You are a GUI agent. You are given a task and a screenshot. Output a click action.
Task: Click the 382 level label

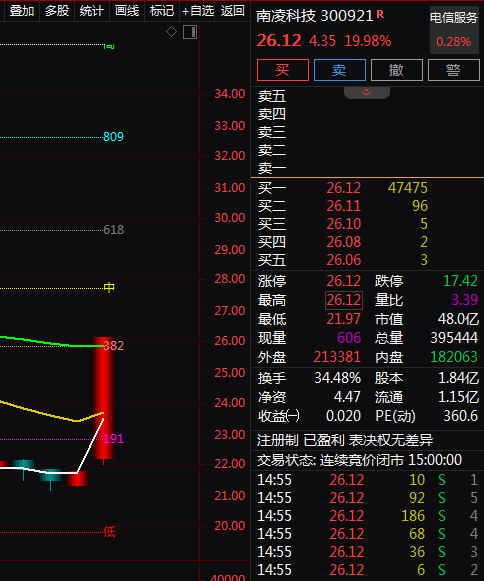(113, 346)
